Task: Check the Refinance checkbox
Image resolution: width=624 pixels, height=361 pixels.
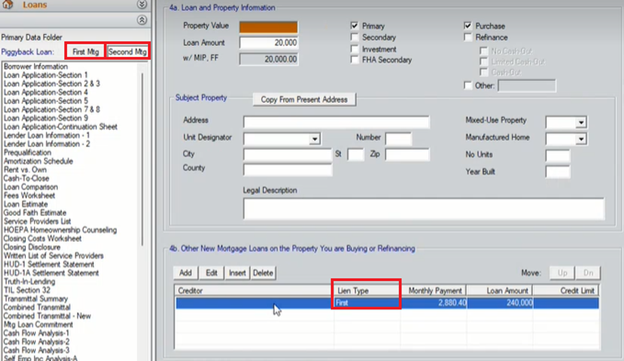Action: coord(468,37)
